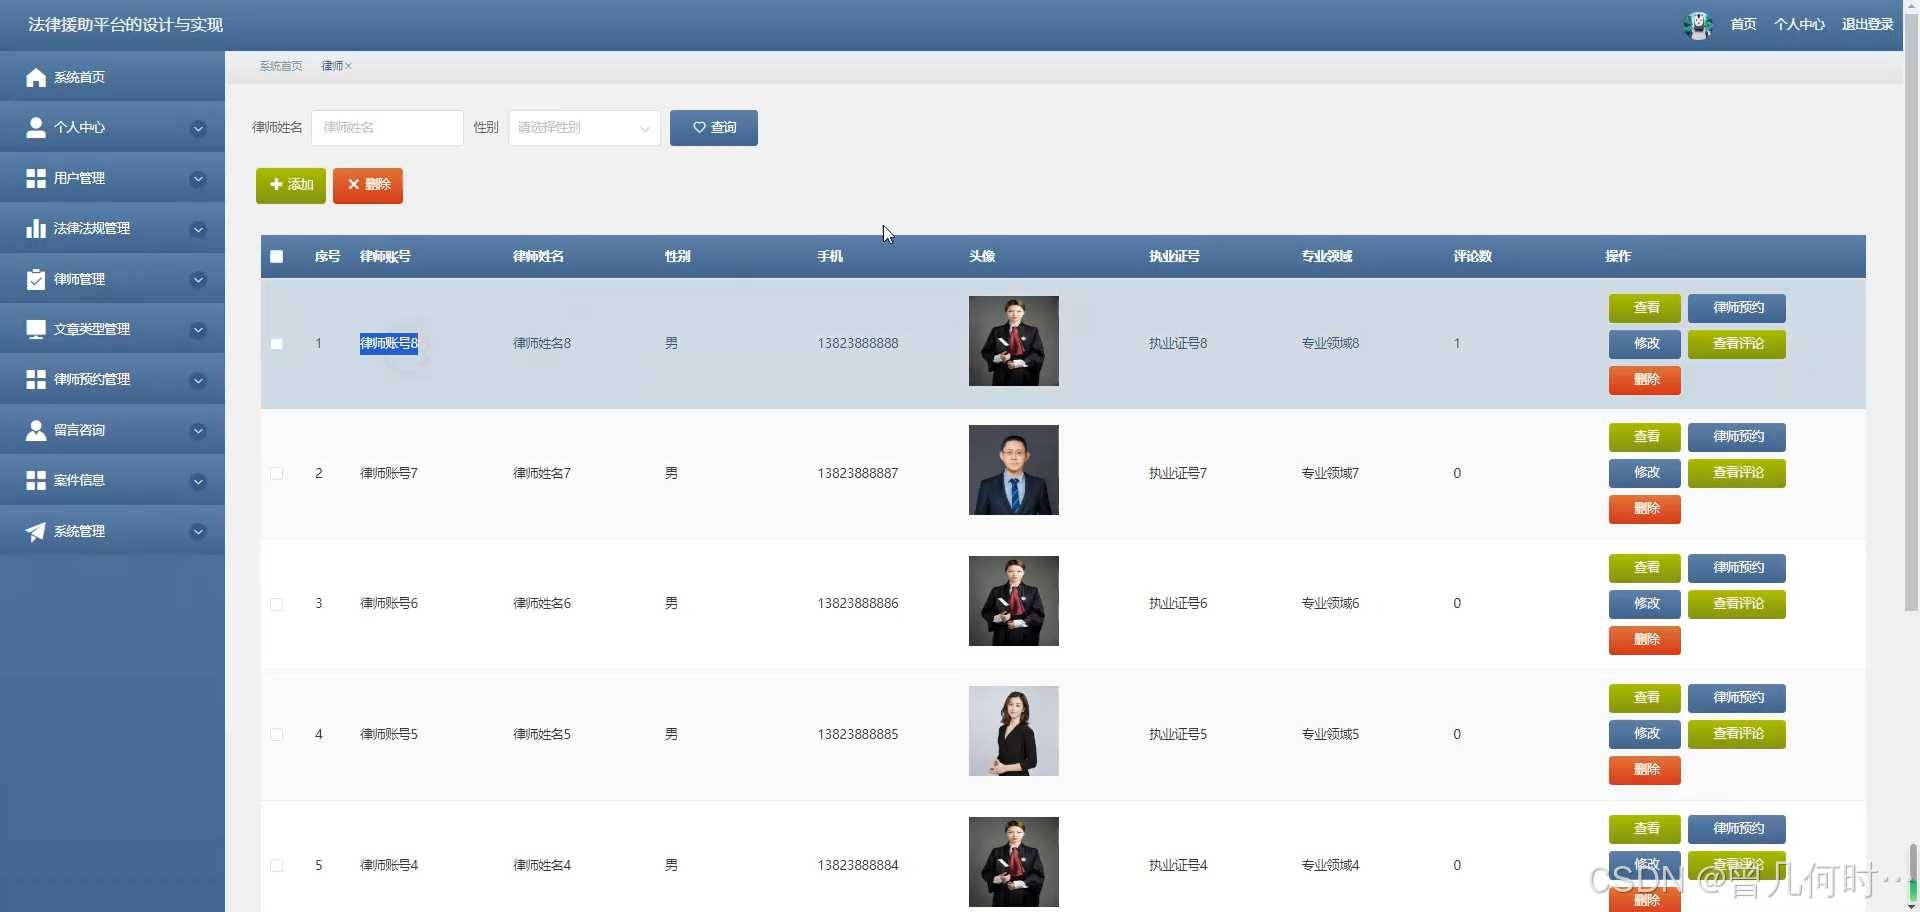This screenshot has height=912, width=1920.
Task: Click the clipboard icon beside 律师管理
Action: click(36, 279)
